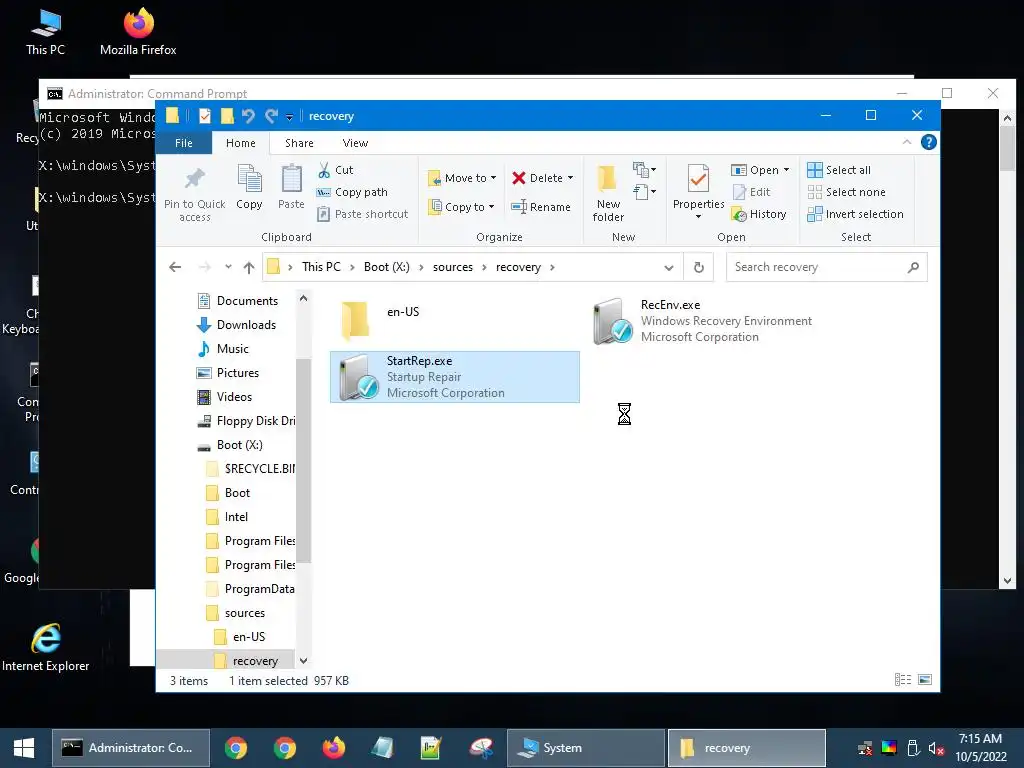Click the Search recovery input box
Viewport: 1024px width, 768px height.
(x=818, y=267)
